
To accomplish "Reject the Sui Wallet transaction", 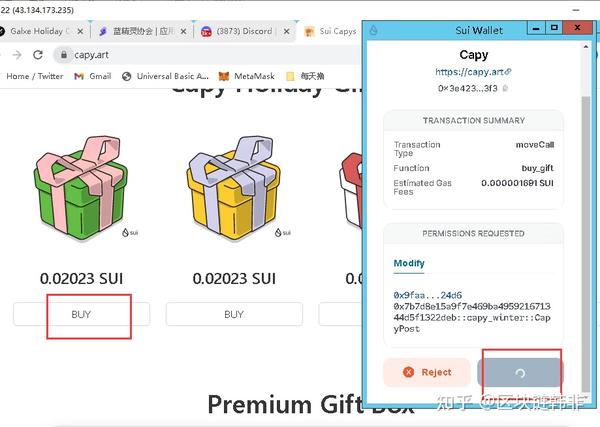I will click(x=427, y=372).
